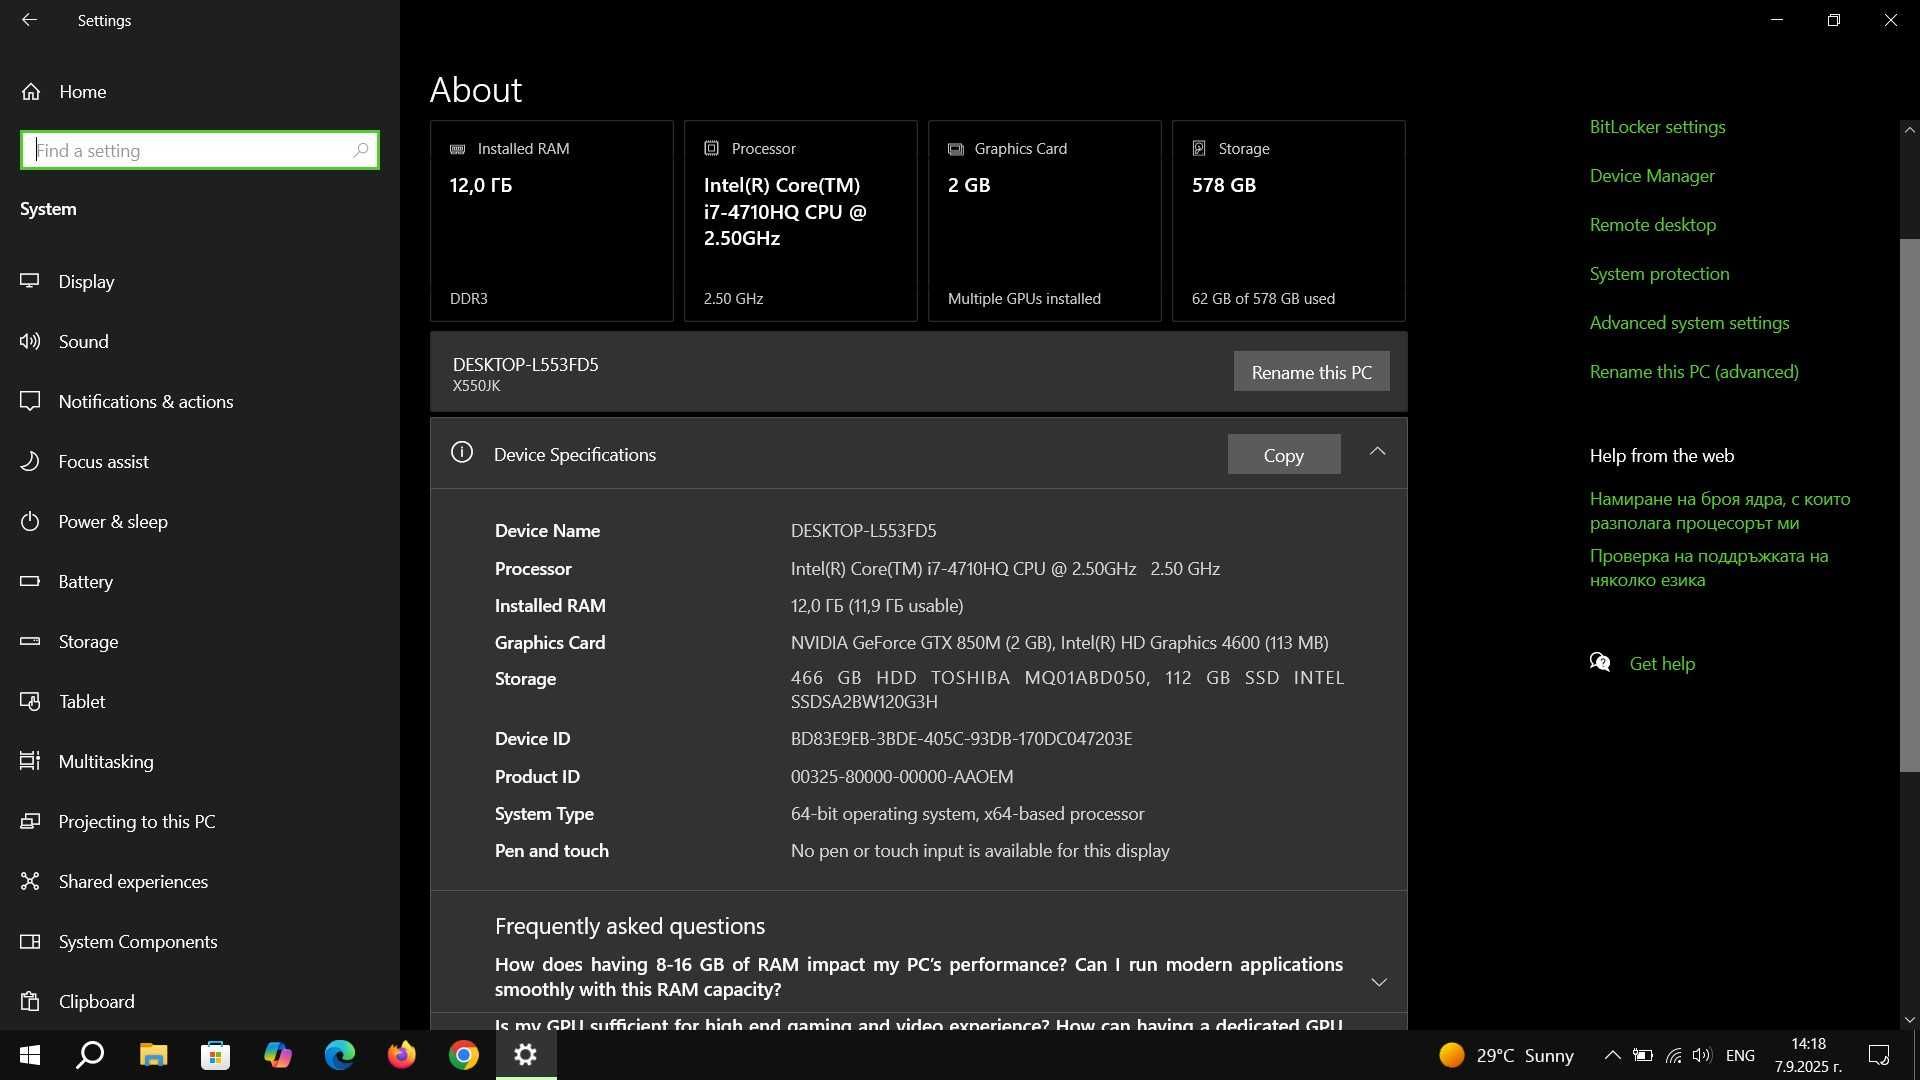Select the Storage icon in sidebar
The image size is (1920, 1080).
pos(30,641)
